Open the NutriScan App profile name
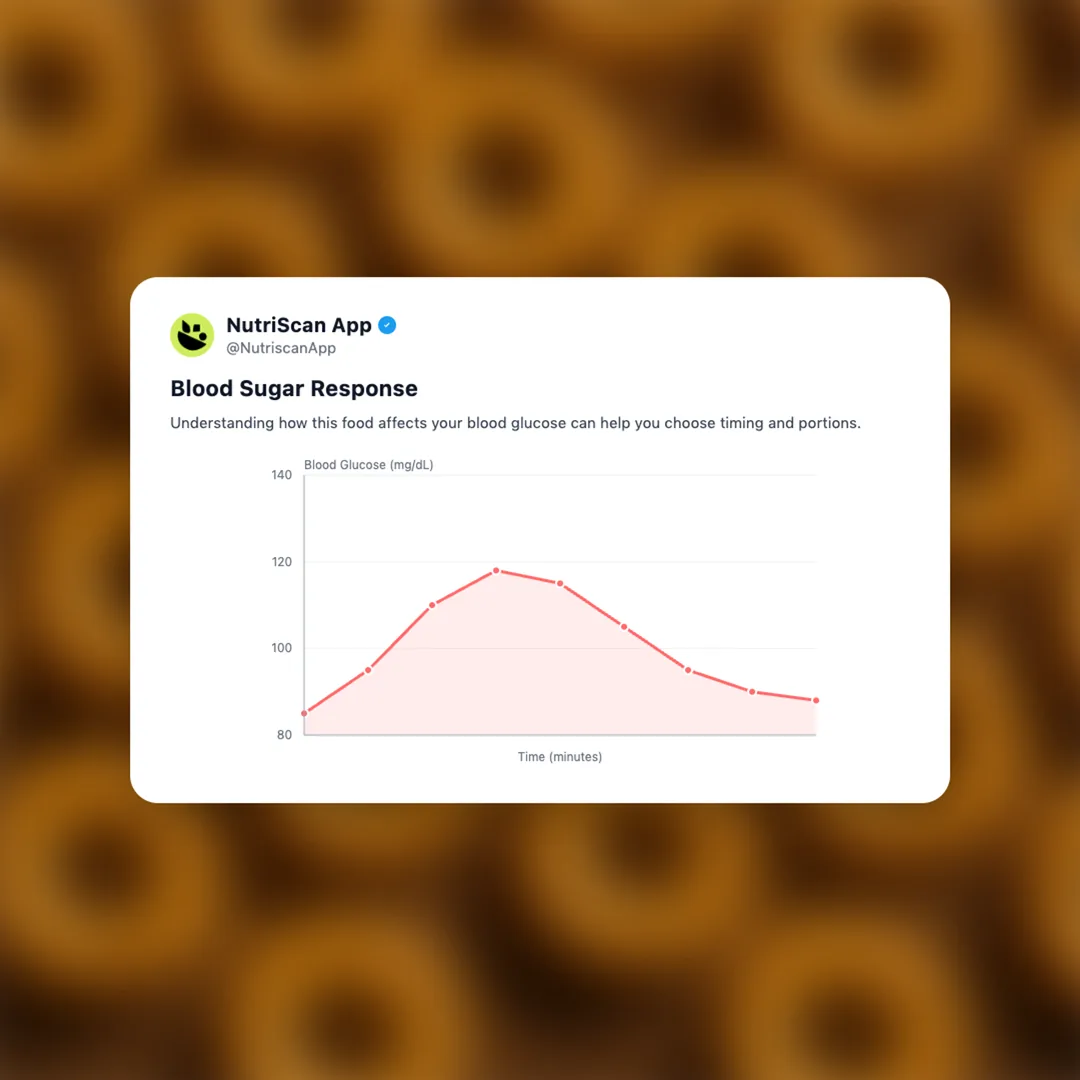The width and height of the screenshot is (1080, 1080). point(299,325)
